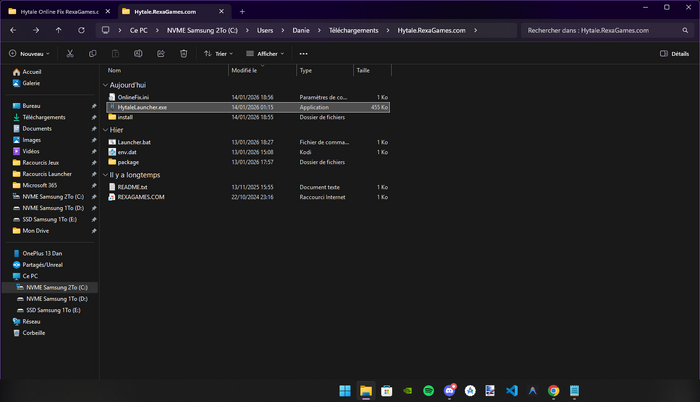This screenshot has width=700, height=402.
Task: Click File Explorer taskbar icon
Action: tap(366, 391)
